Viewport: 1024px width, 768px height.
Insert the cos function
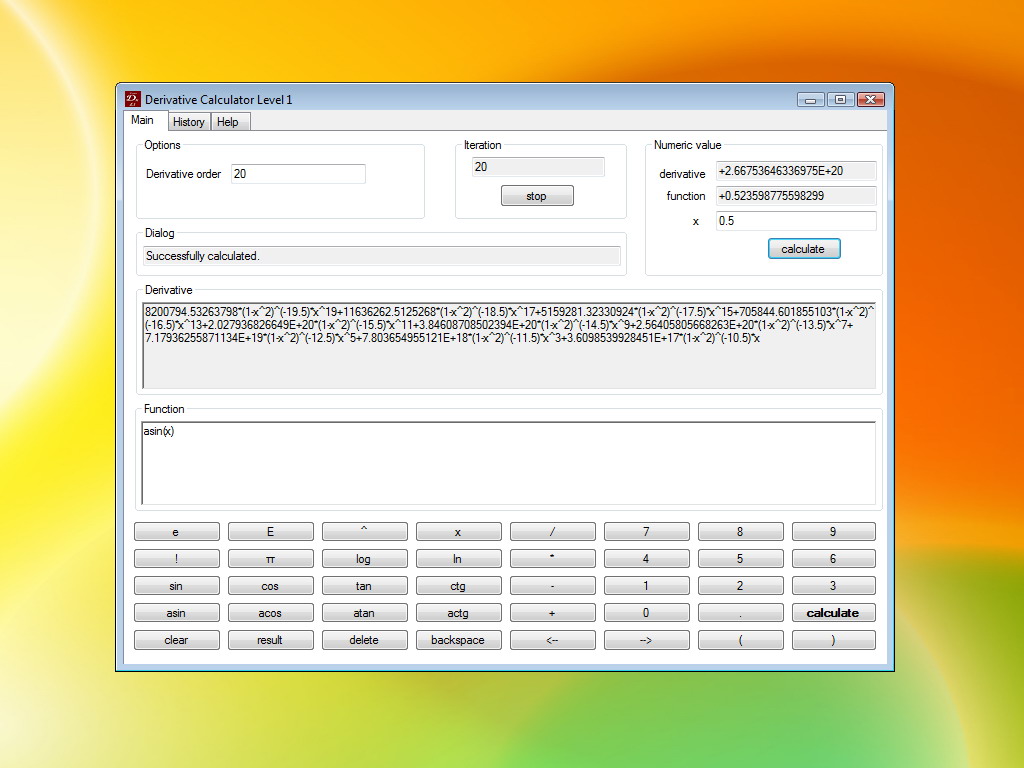[270, 586]
